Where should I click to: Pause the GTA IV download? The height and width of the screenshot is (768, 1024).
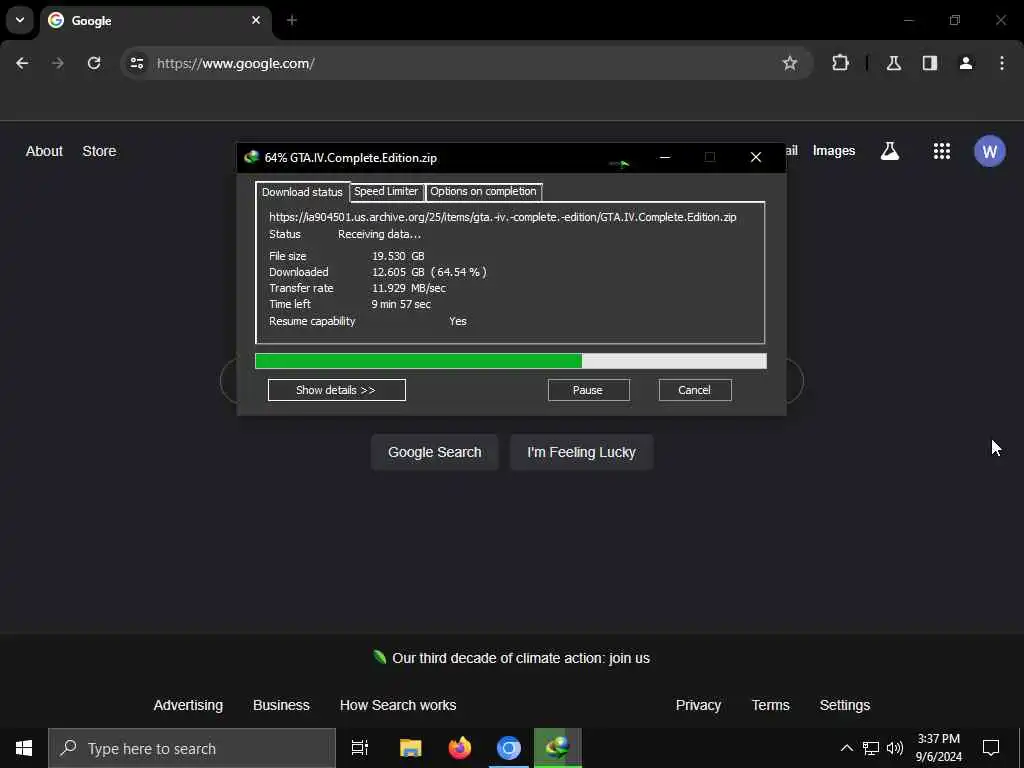pos(588,390)
